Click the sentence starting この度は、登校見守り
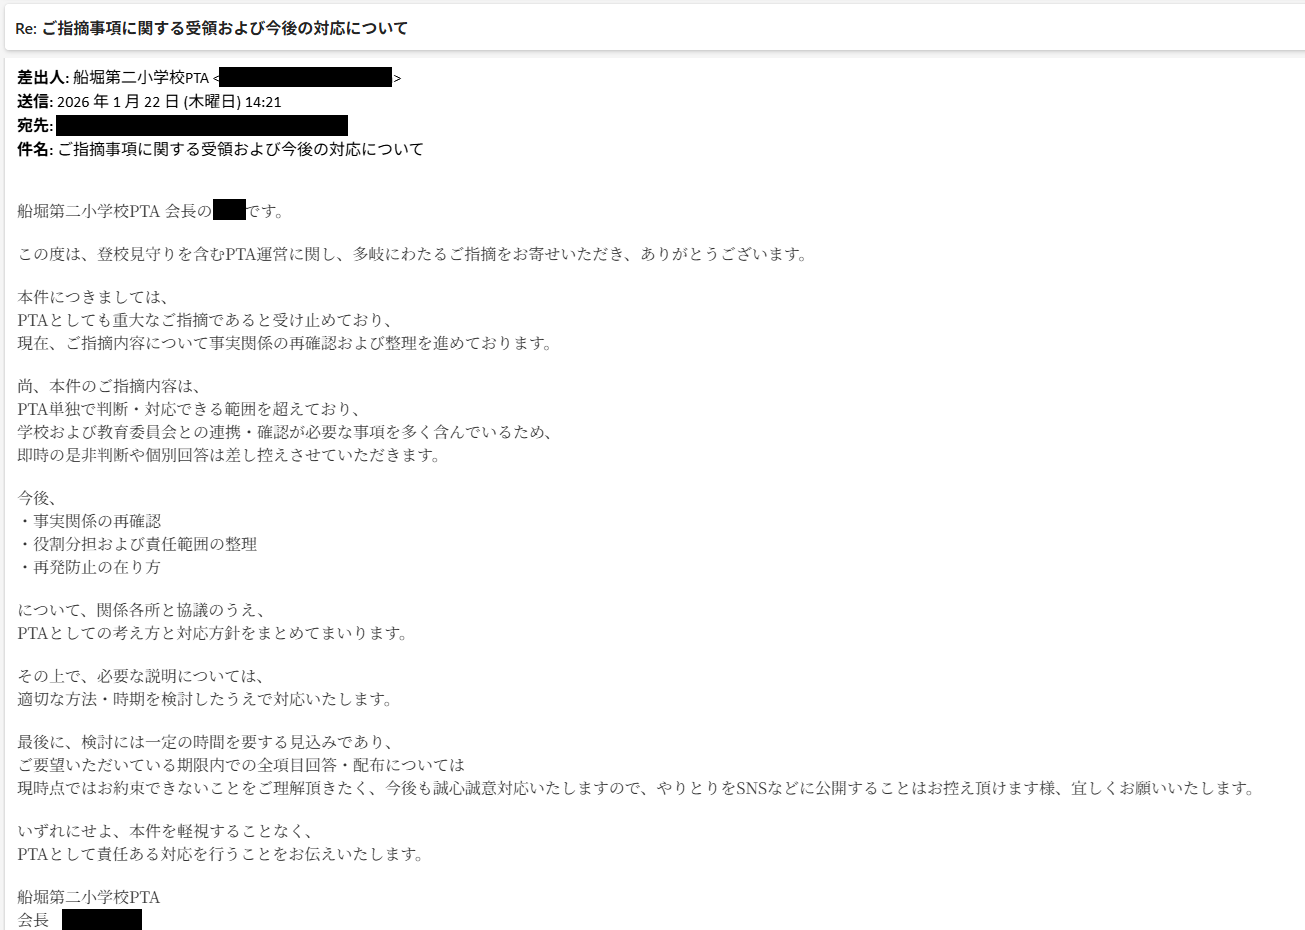The width and height of the screenshot is (1305, 930). [412, 255]
